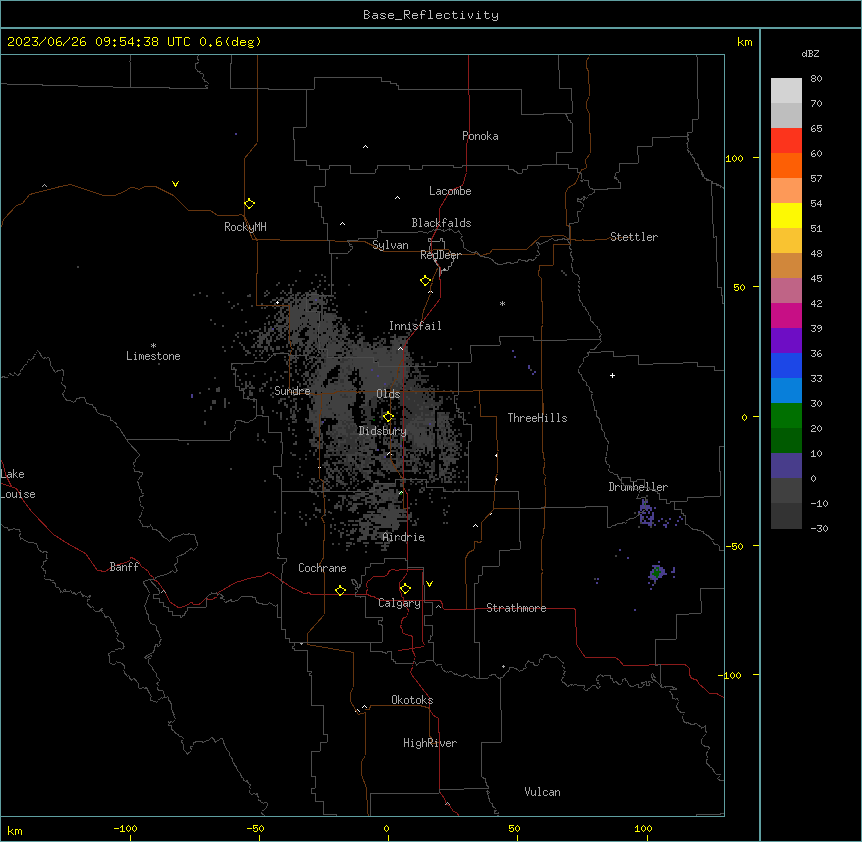Pick the dark orange 57-60 dBZ swatch
Image resolution: width=862 pixels, height=842 pixels.
[786, 165]
